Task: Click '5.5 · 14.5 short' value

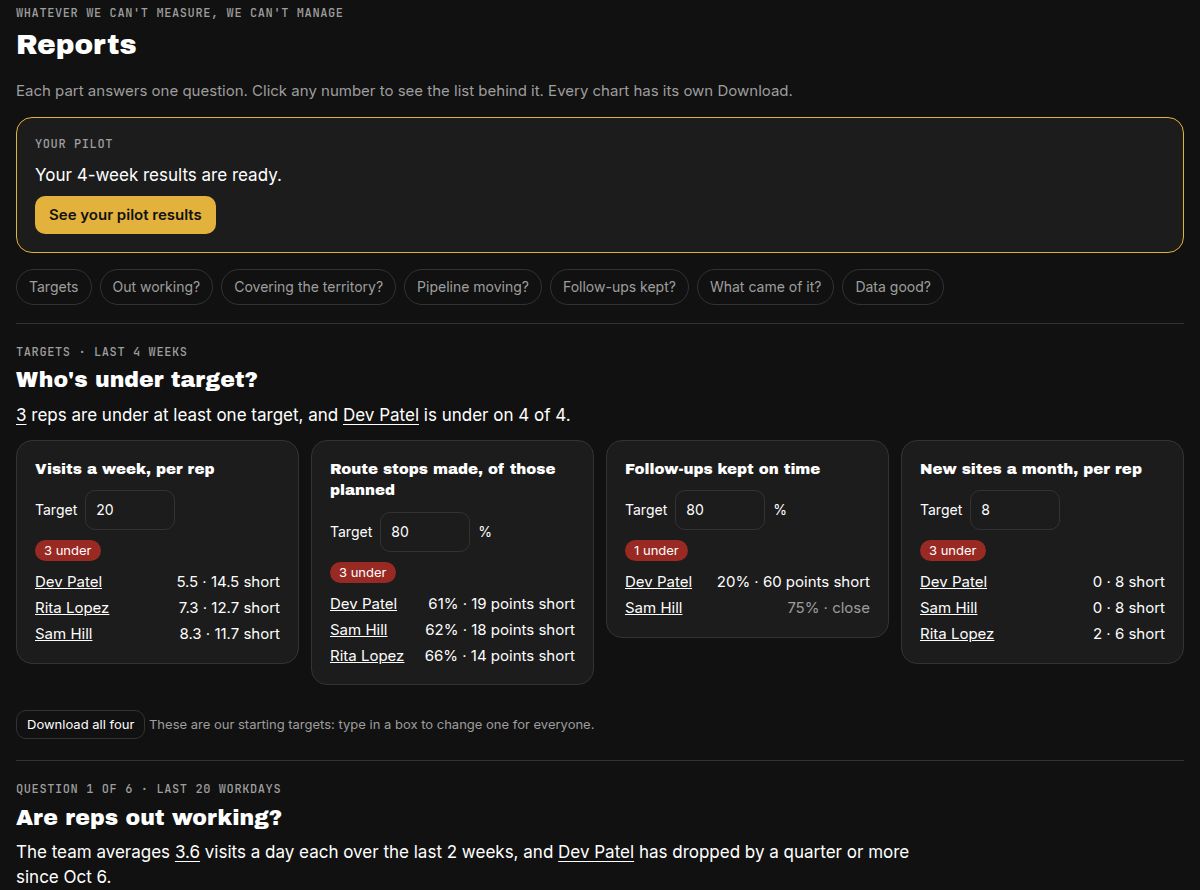Action: [x=228, y=582]
